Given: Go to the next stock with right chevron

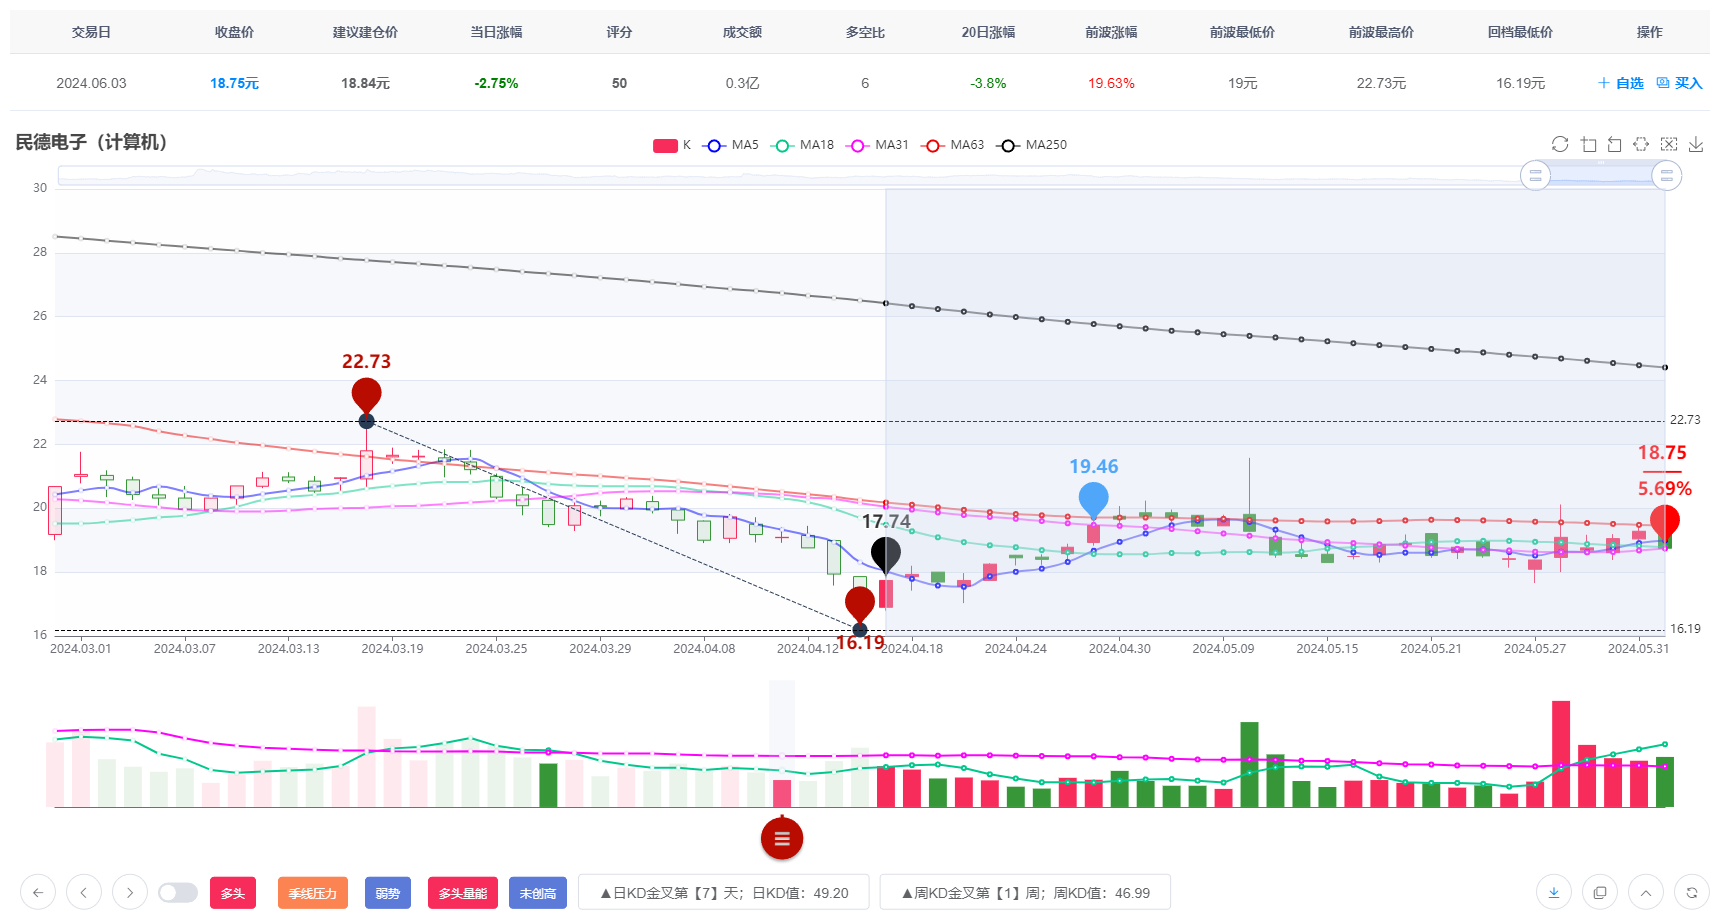Looking at the screenshot, I should [x=130, y=892].
